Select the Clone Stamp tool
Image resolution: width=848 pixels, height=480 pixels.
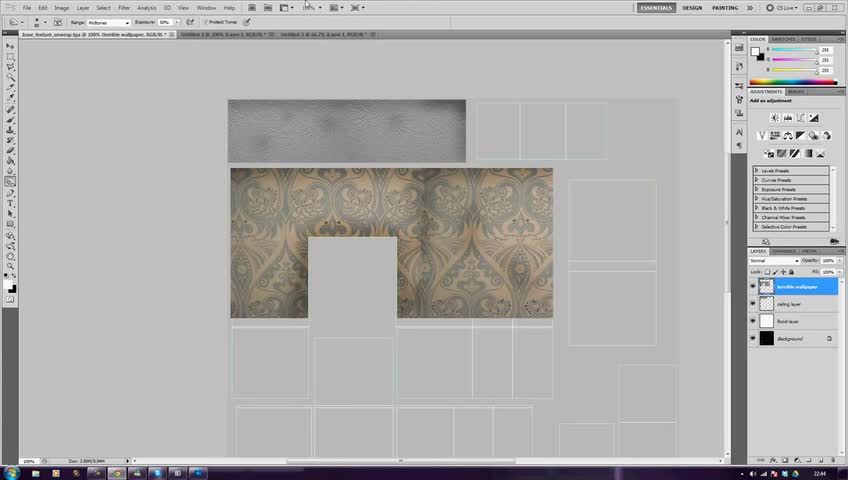[10, 130]
